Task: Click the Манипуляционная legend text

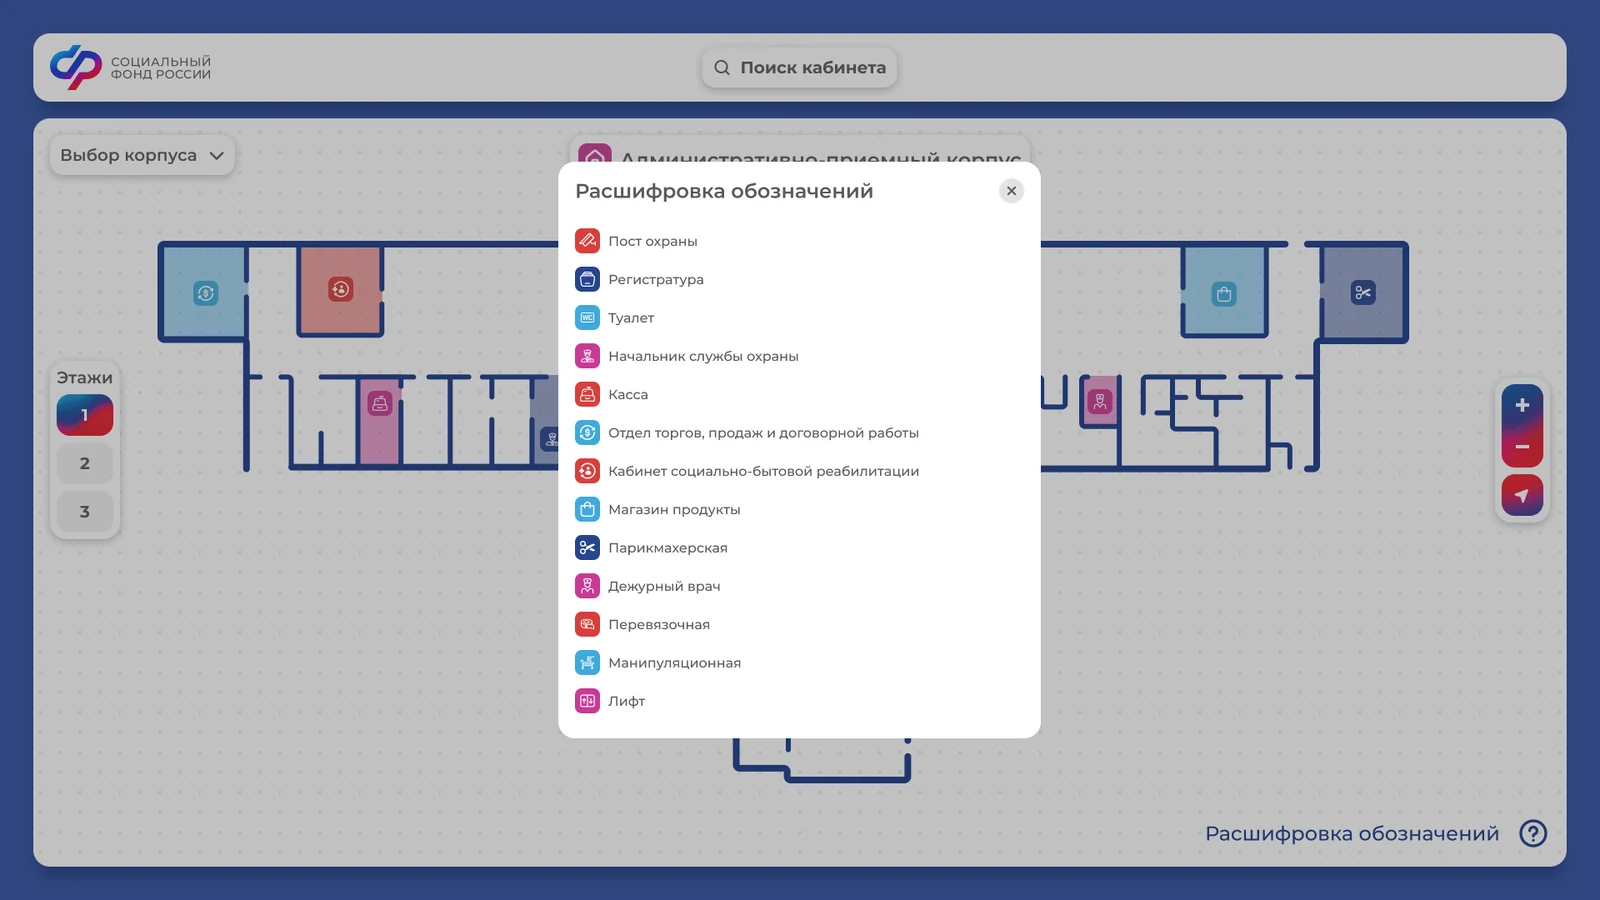Action: [675, 663]
